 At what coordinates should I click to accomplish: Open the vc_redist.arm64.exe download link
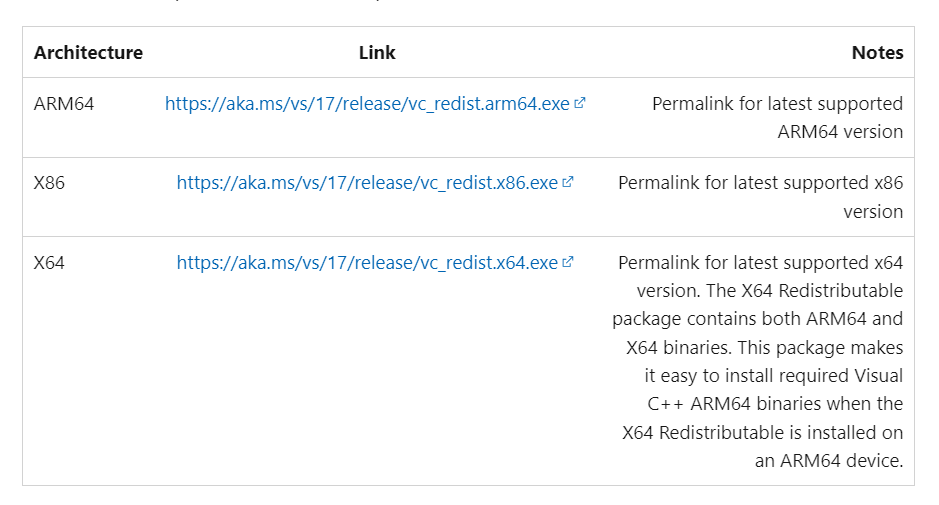point(367,104)
